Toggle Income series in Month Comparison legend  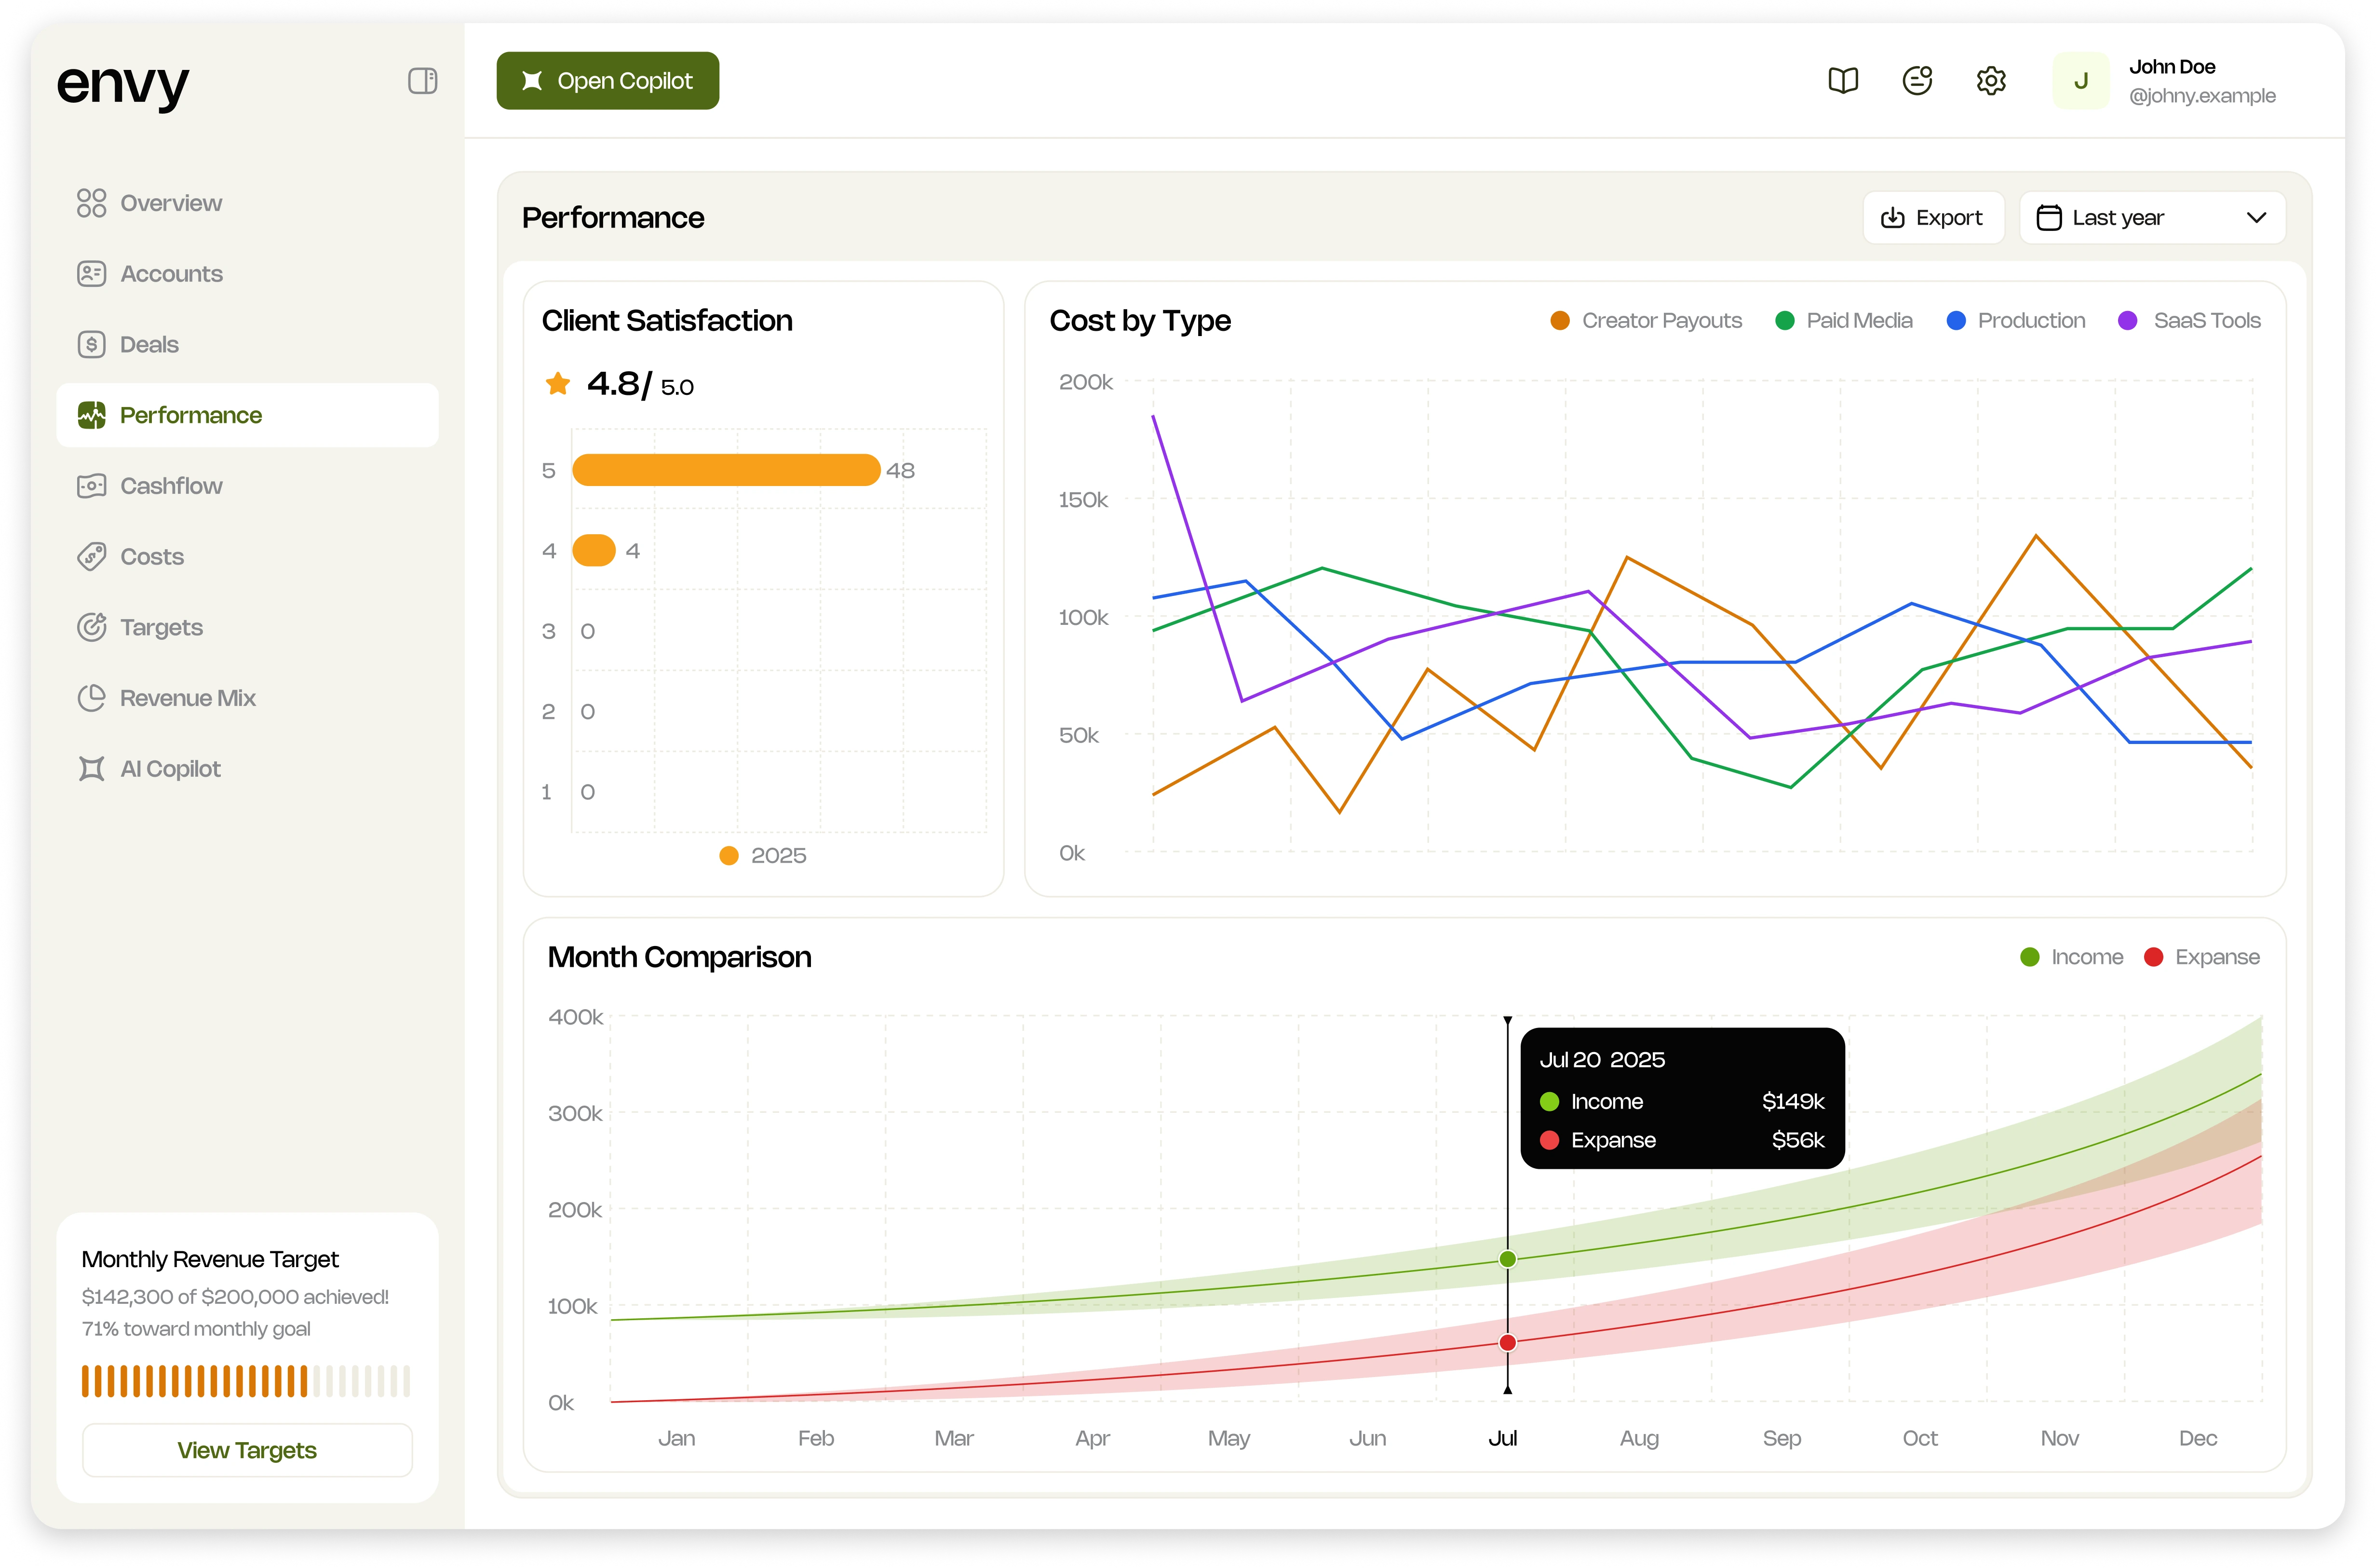tap(2071, 957)
